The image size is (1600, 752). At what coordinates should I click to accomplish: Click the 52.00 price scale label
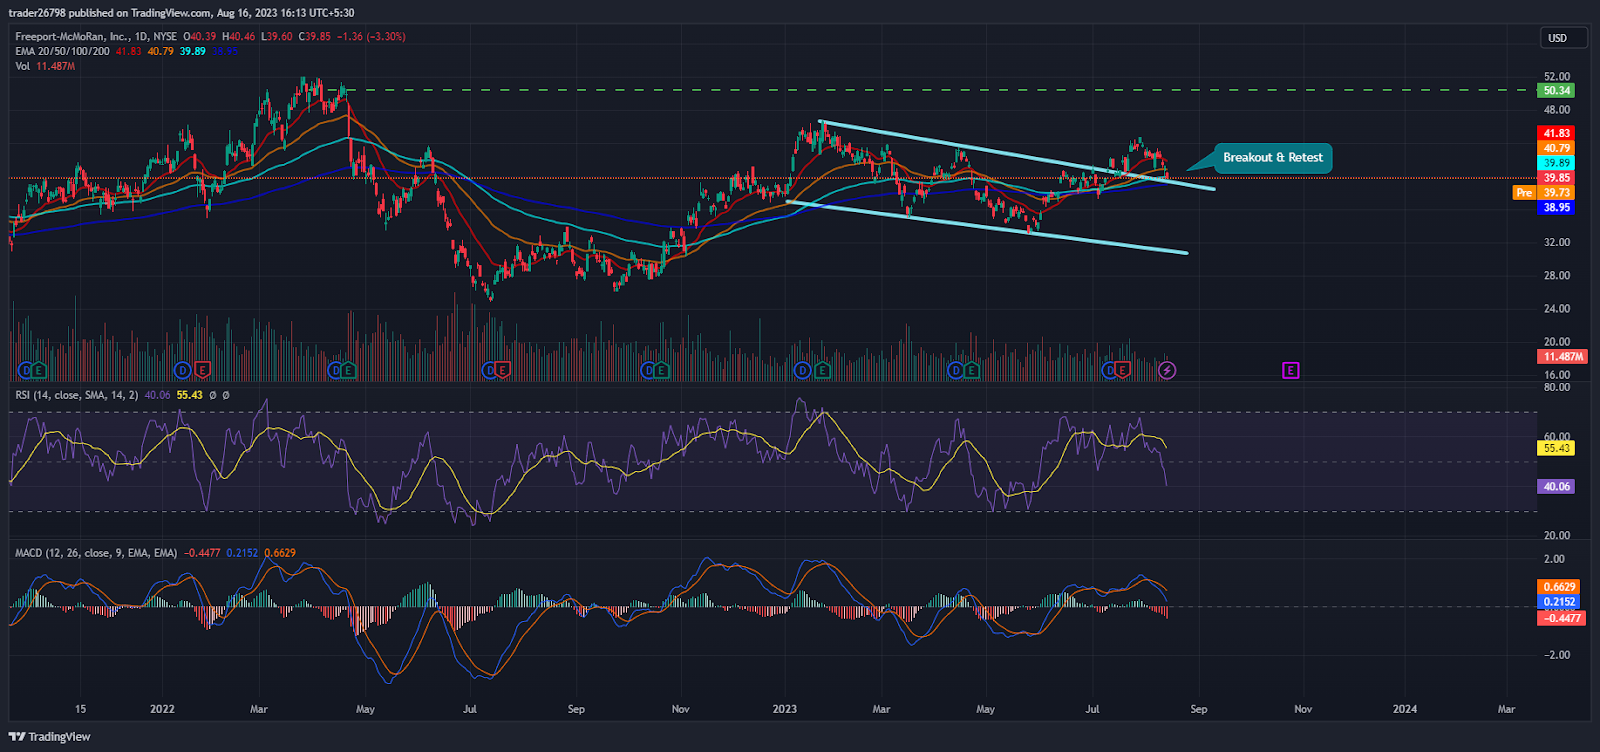point(1557,76)
